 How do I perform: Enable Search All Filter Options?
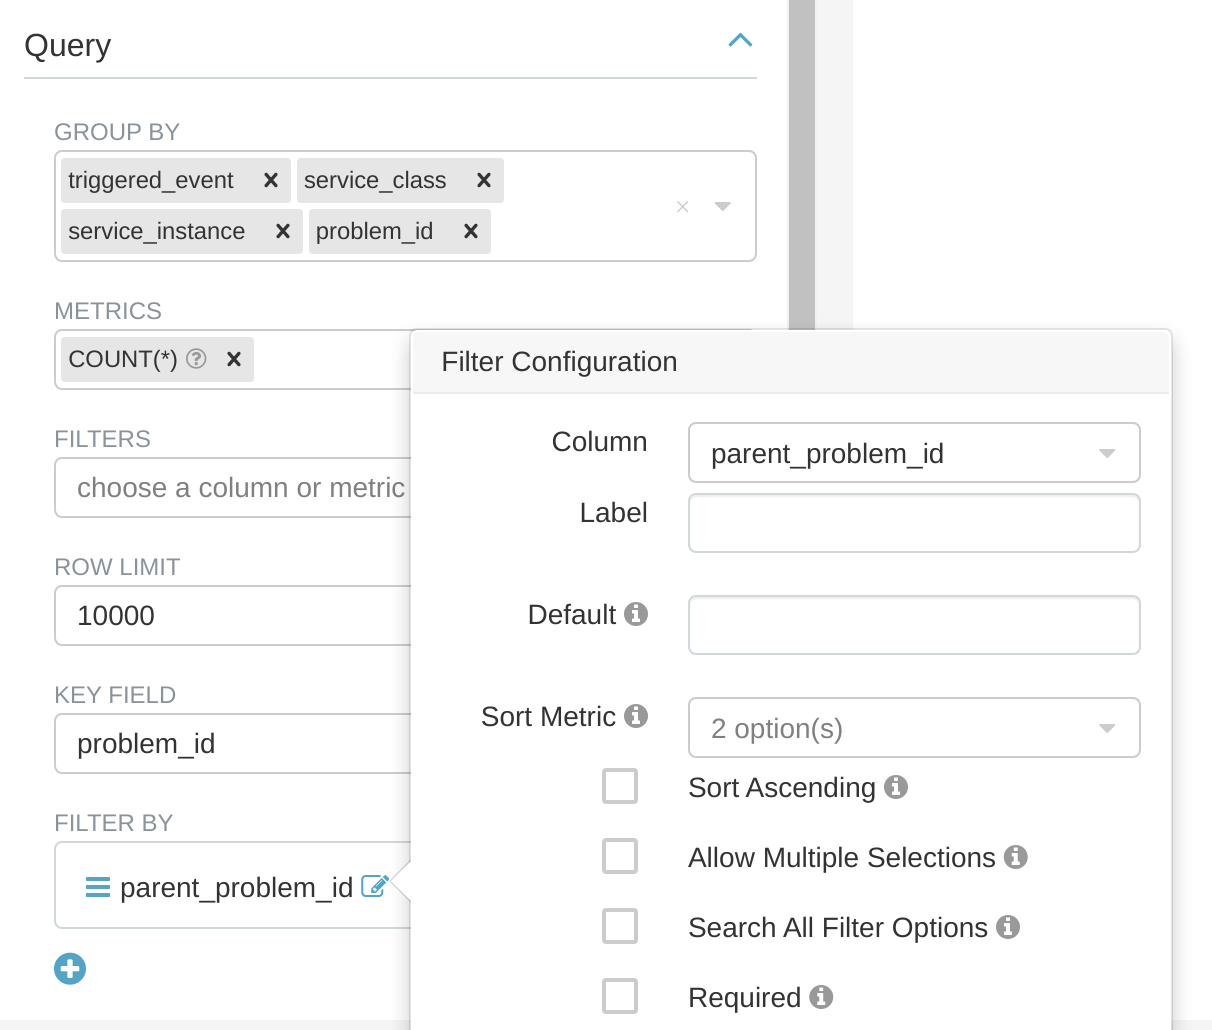pyautogui.click(x=620, y=926)
